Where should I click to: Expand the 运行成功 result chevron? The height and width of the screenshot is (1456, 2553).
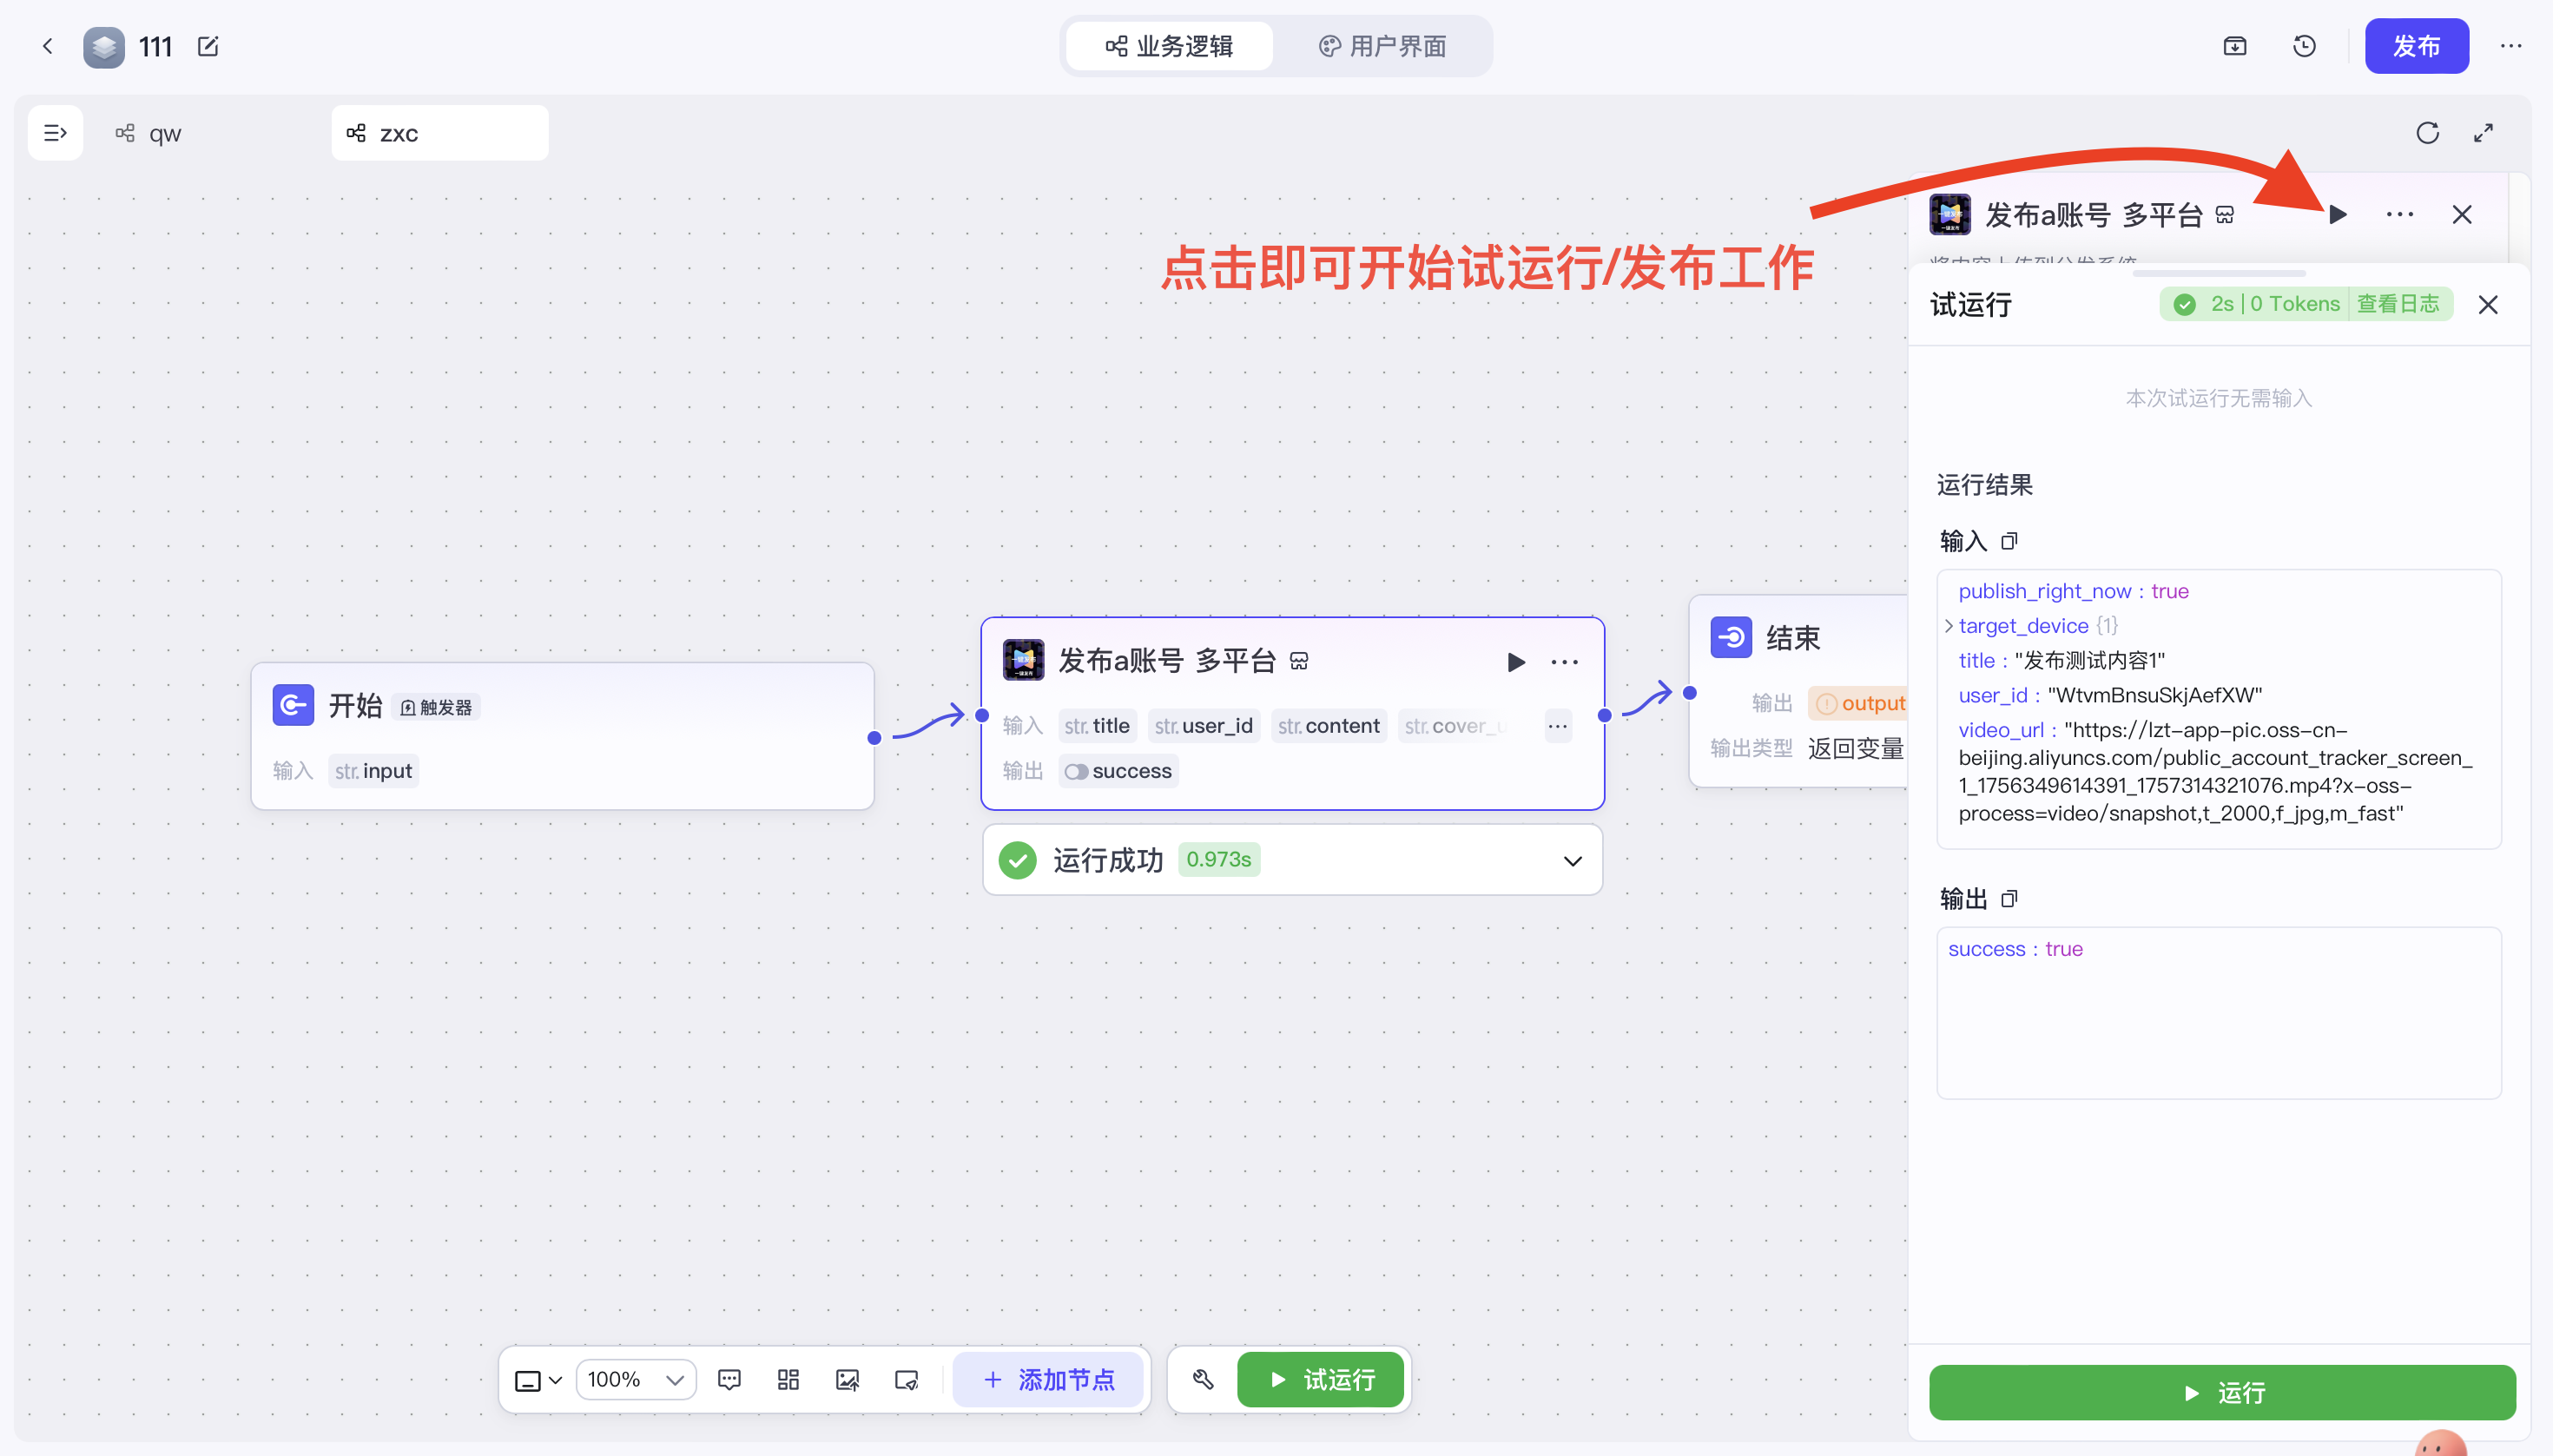pyautogui.click(x=1572, y=860)
